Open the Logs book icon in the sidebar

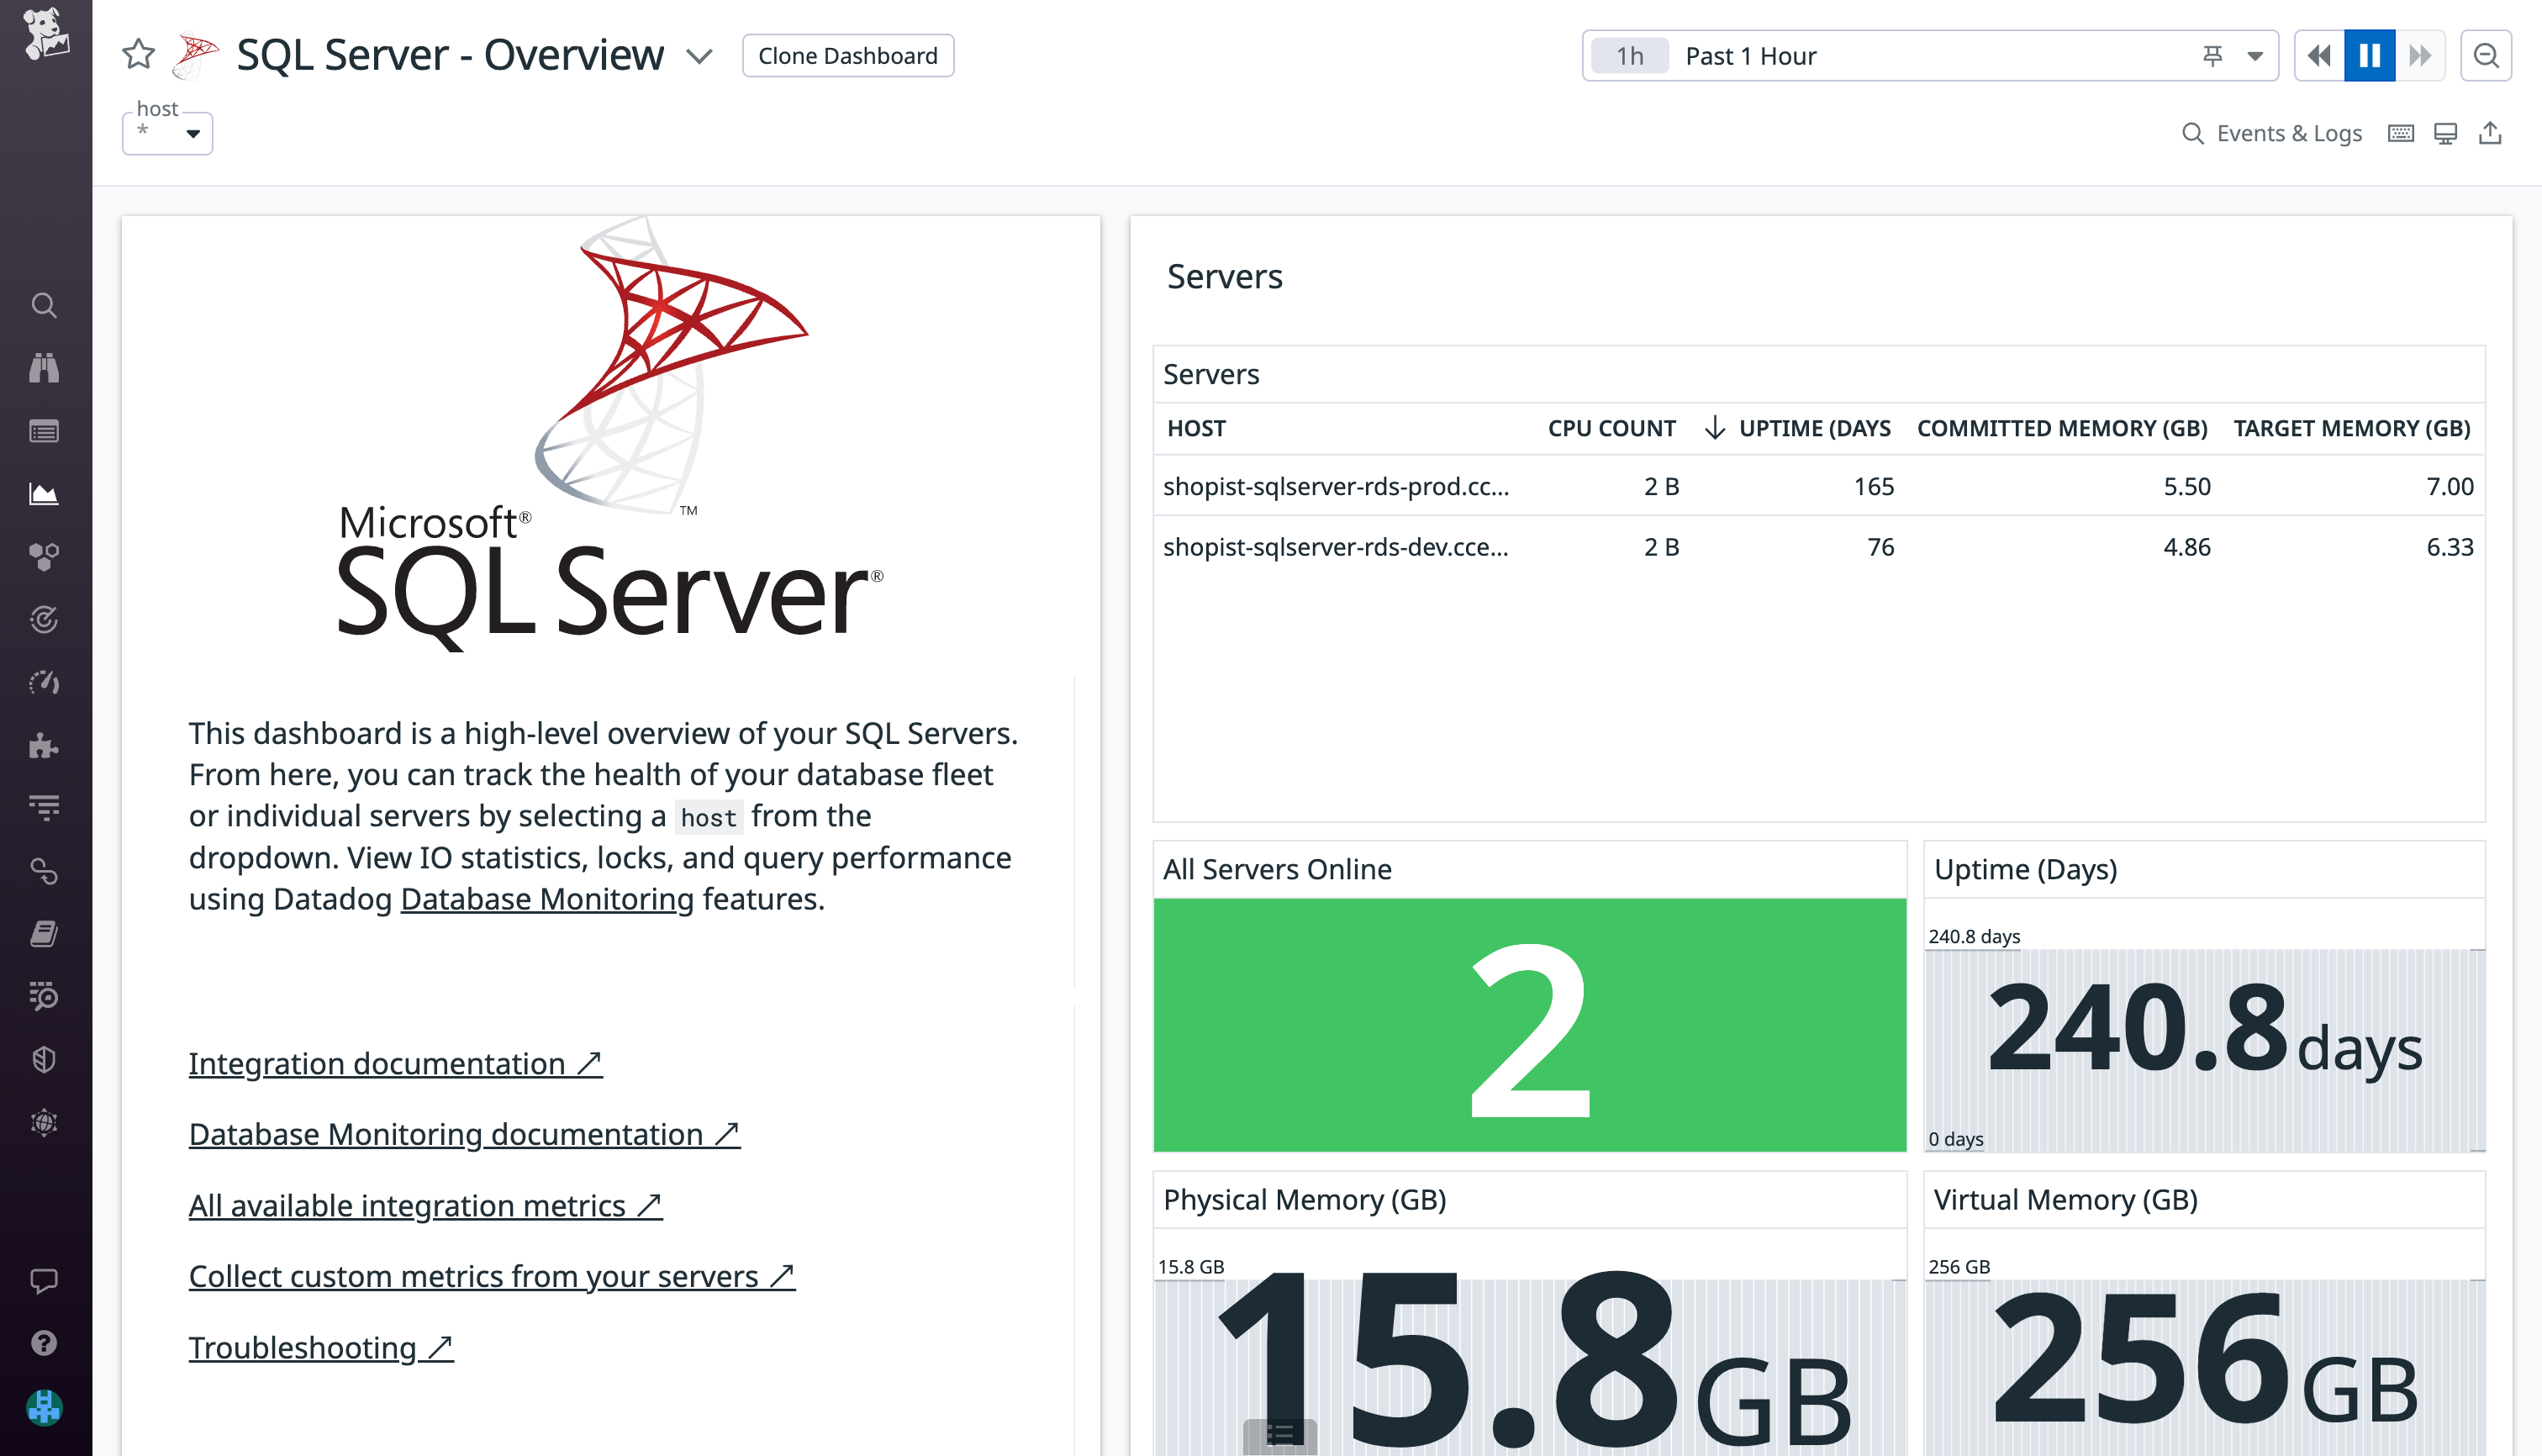click(x=45, y=934)
